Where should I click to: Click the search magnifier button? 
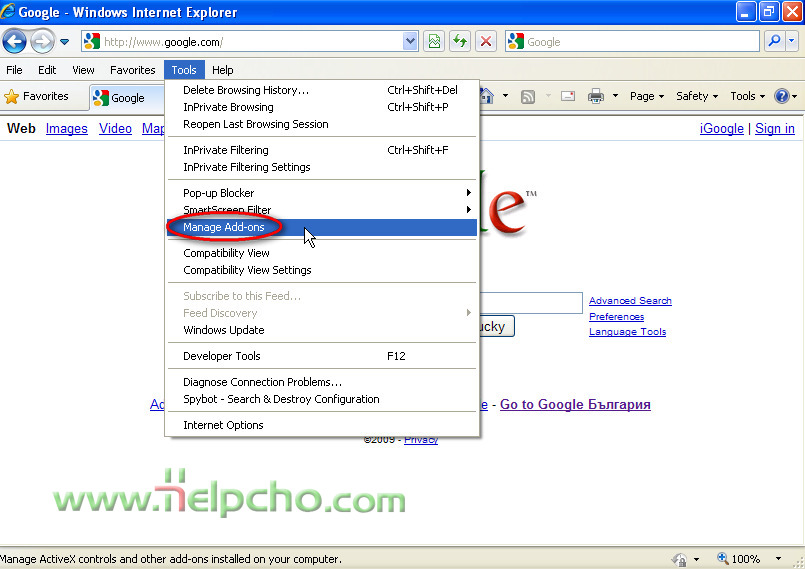774,42
